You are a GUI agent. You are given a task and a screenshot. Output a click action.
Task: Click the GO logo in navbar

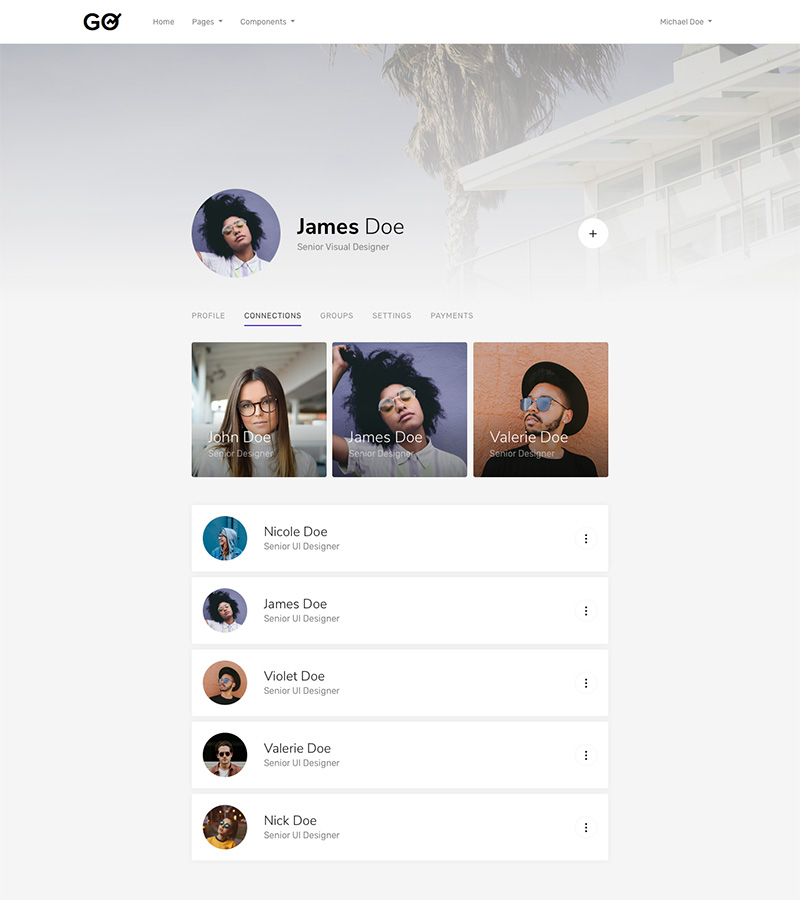(102, 21)
